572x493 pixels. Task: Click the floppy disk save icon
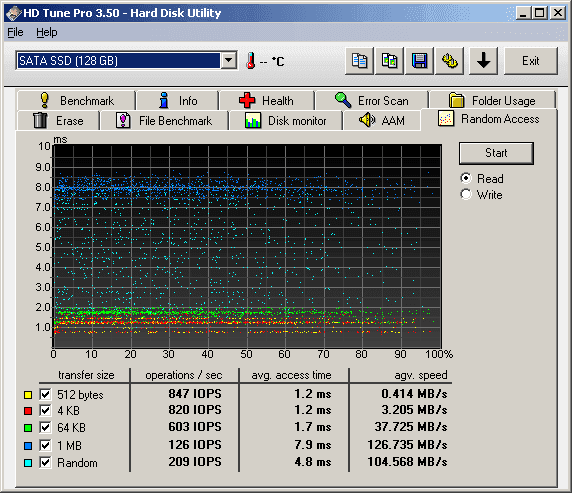point(420,61)
